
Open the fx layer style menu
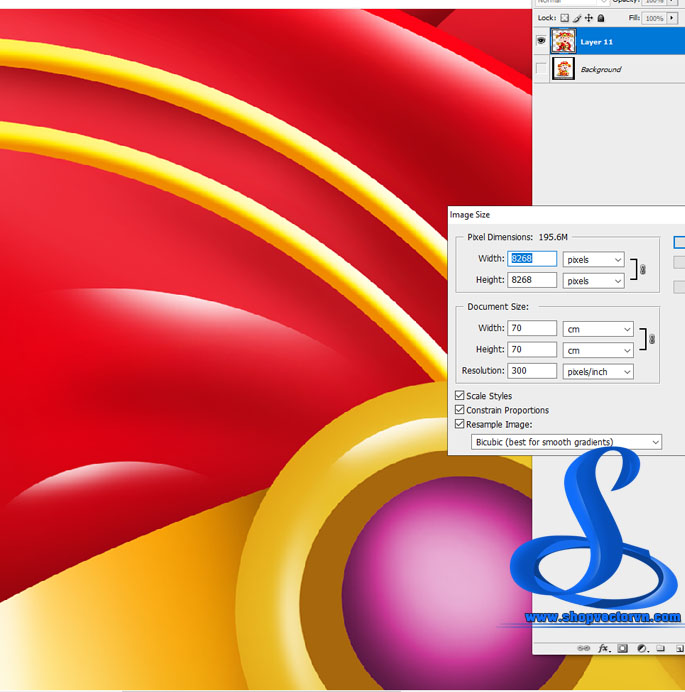604,648
